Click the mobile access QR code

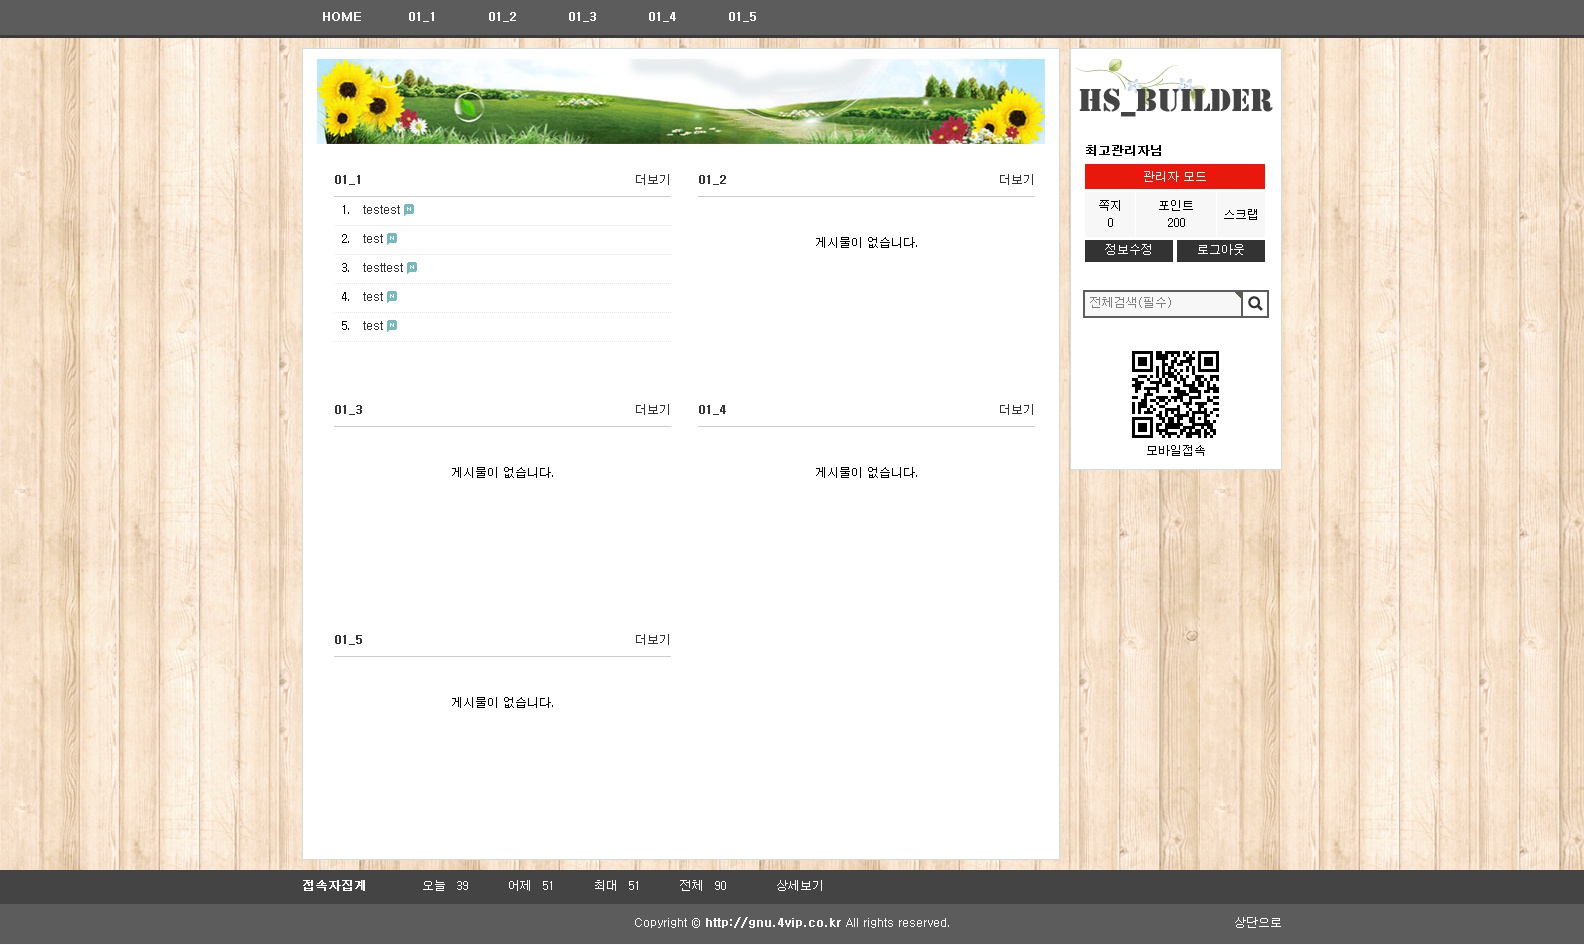coord(1175,394)
